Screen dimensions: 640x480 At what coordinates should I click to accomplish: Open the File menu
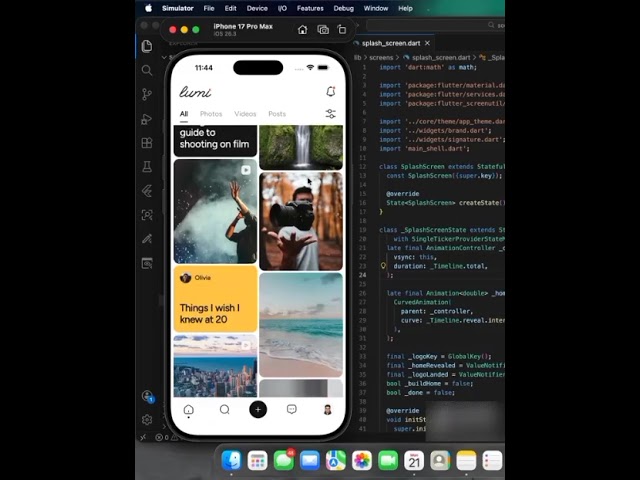[209, 8]
